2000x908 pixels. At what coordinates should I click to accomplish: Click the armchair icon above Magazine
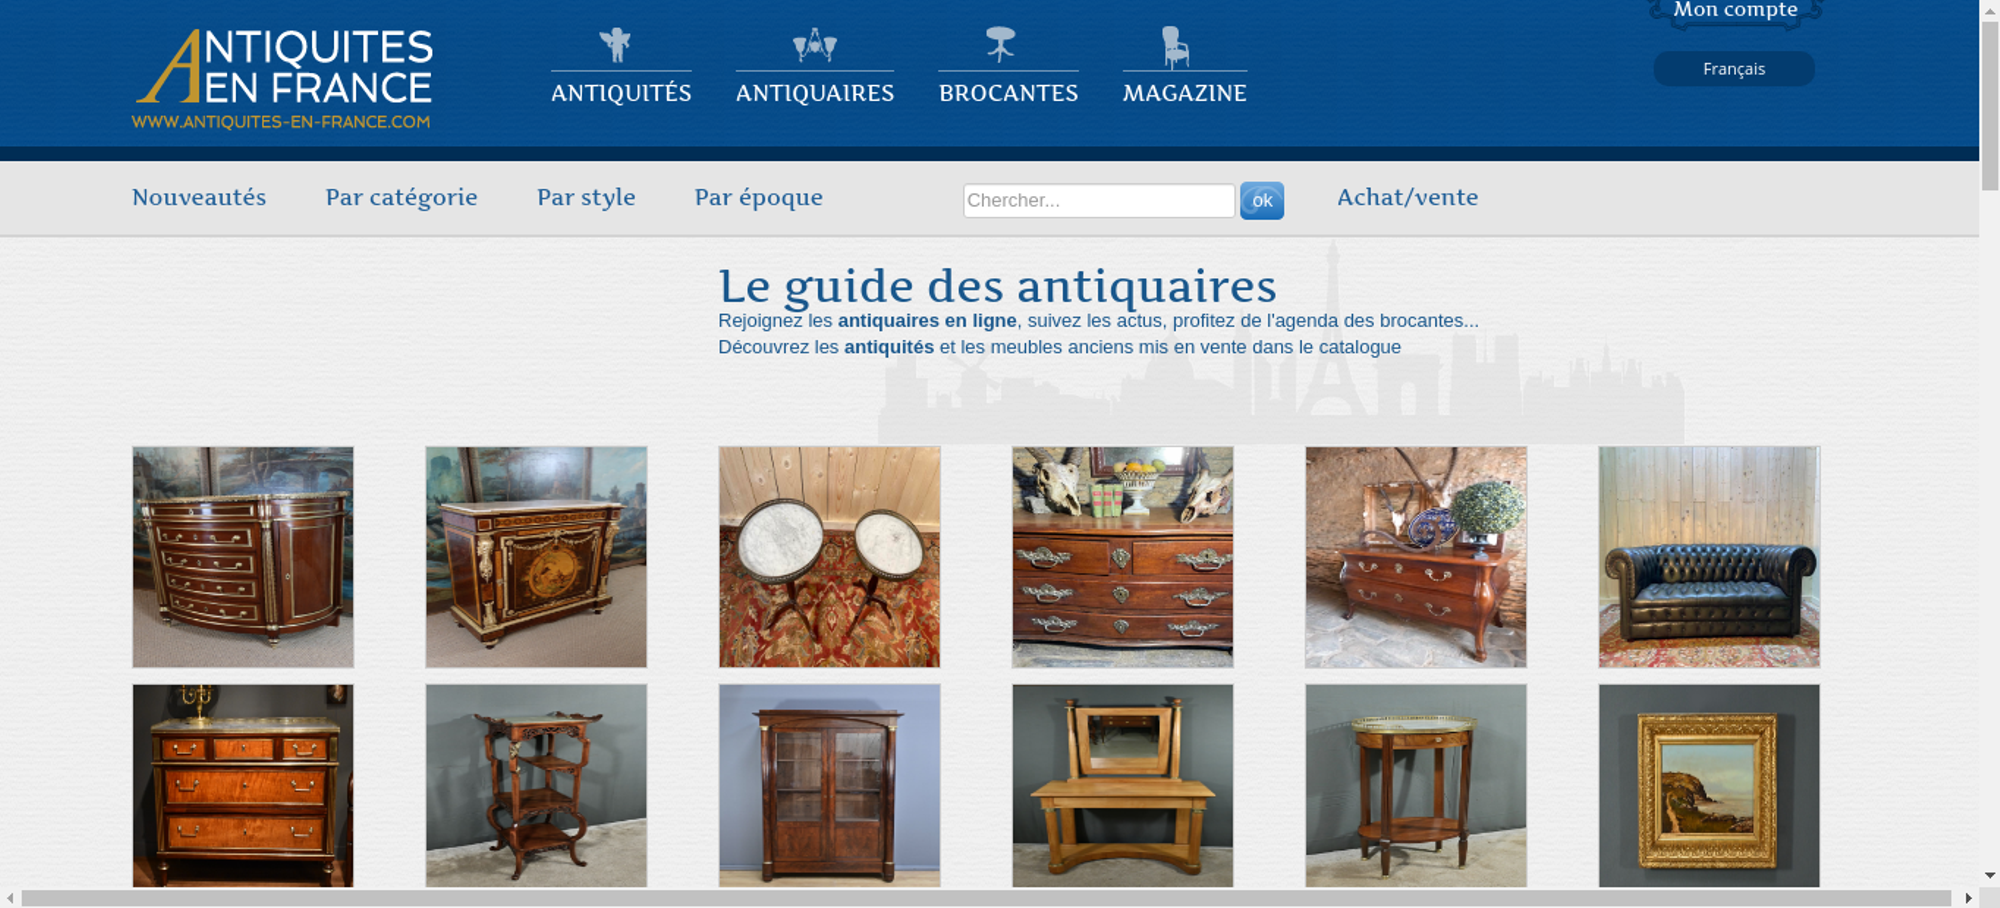point(1175,47)
